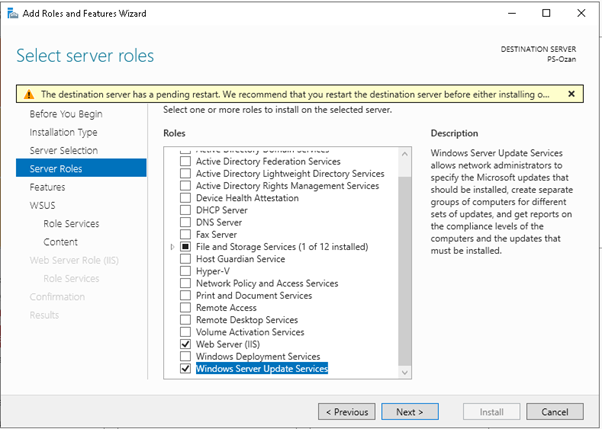Maximize the wizard window
This screenshot has height=429, width=602.
(545, 13)
